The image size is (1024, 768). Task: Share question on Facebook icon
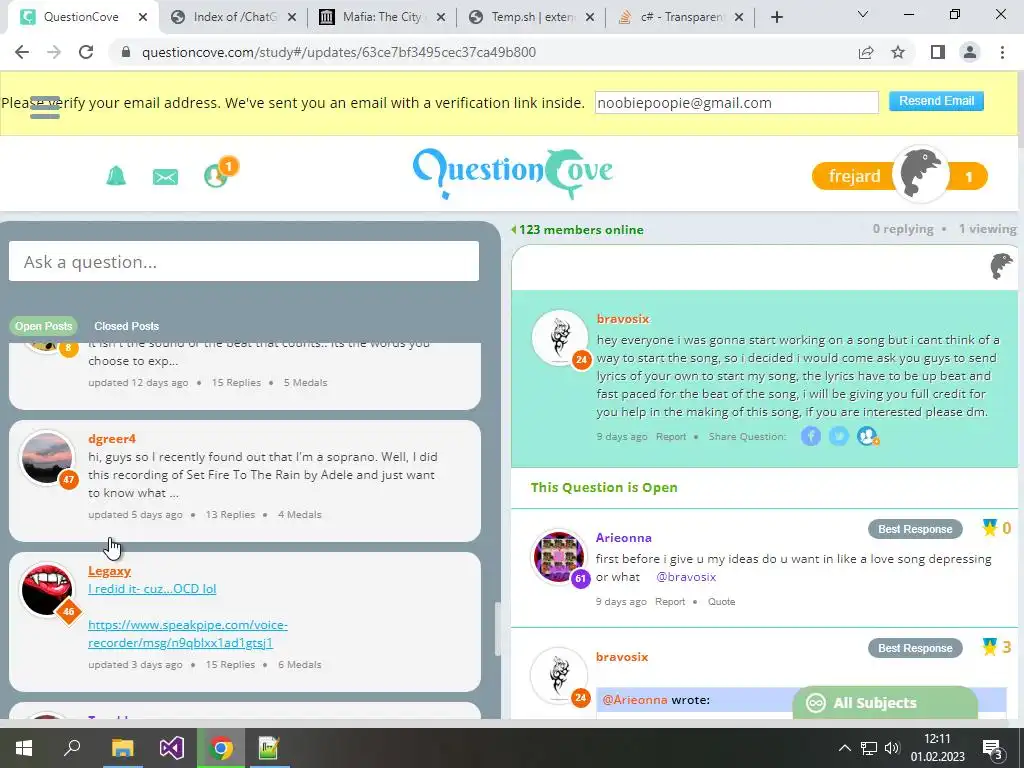[x=810, y=436]
